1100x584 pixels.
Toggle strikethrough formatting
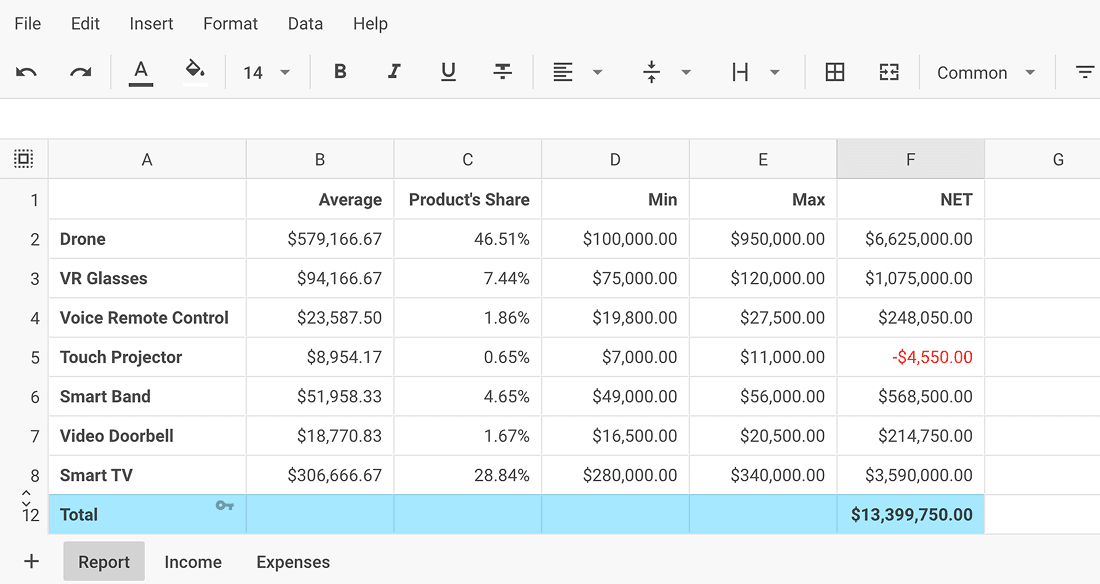[x=502, y=72]
